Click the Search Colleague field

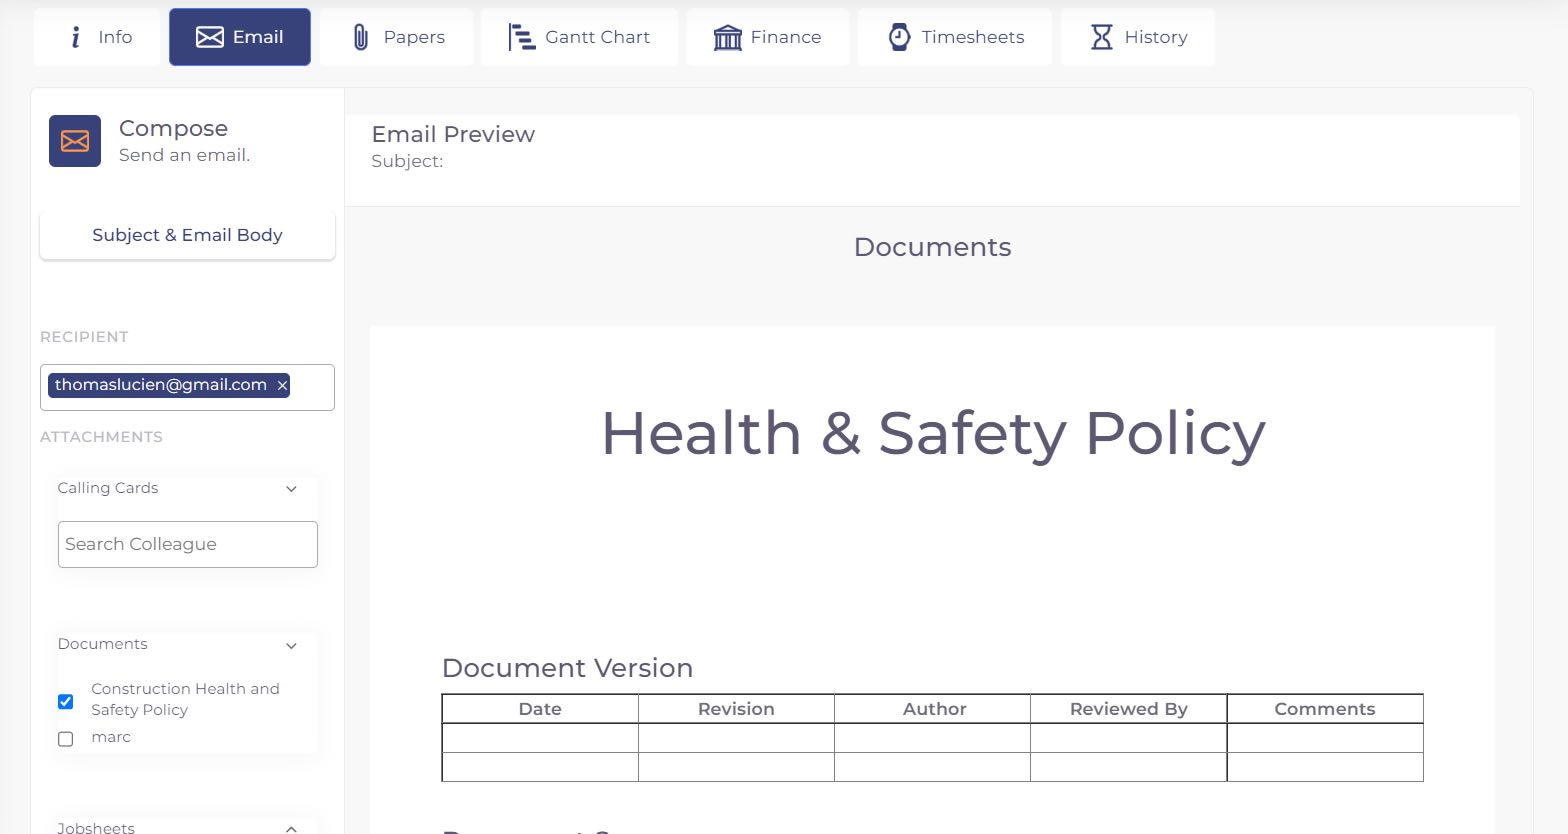(x=187, y=544)
